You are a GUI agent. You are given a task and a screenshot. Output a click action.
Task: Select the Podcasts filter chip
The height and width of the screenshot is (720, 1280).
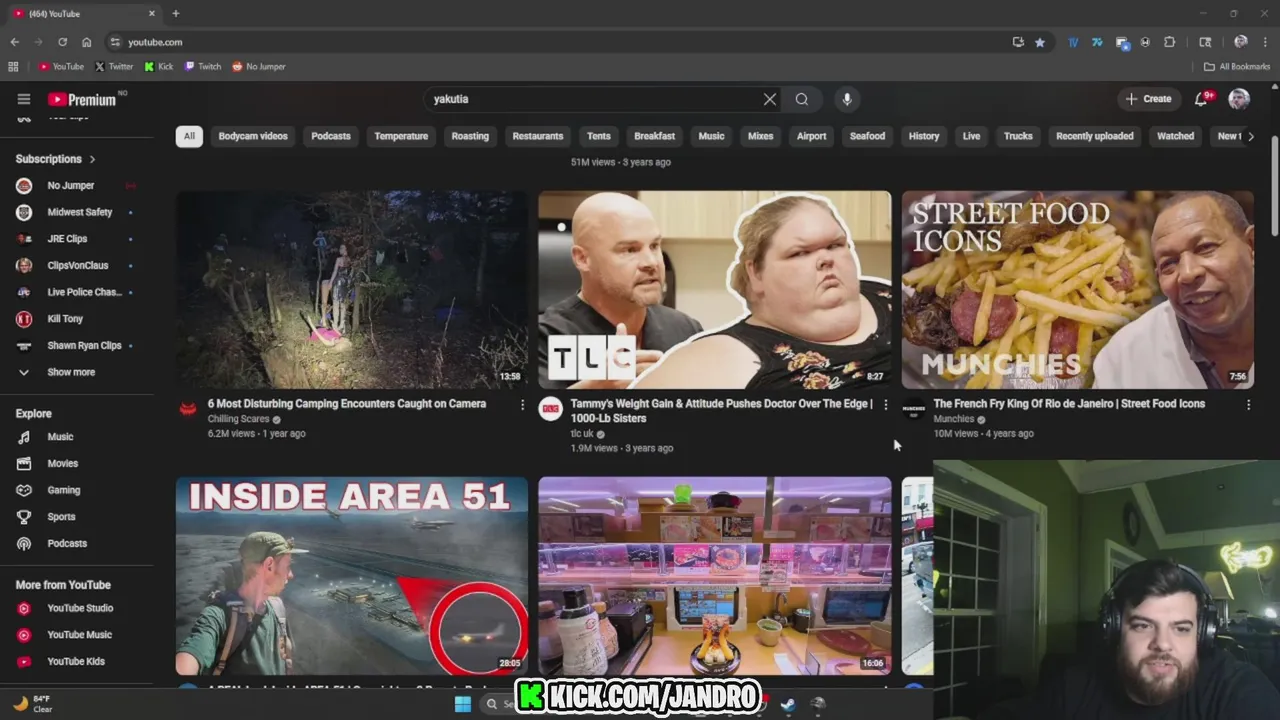coord(331,136)
